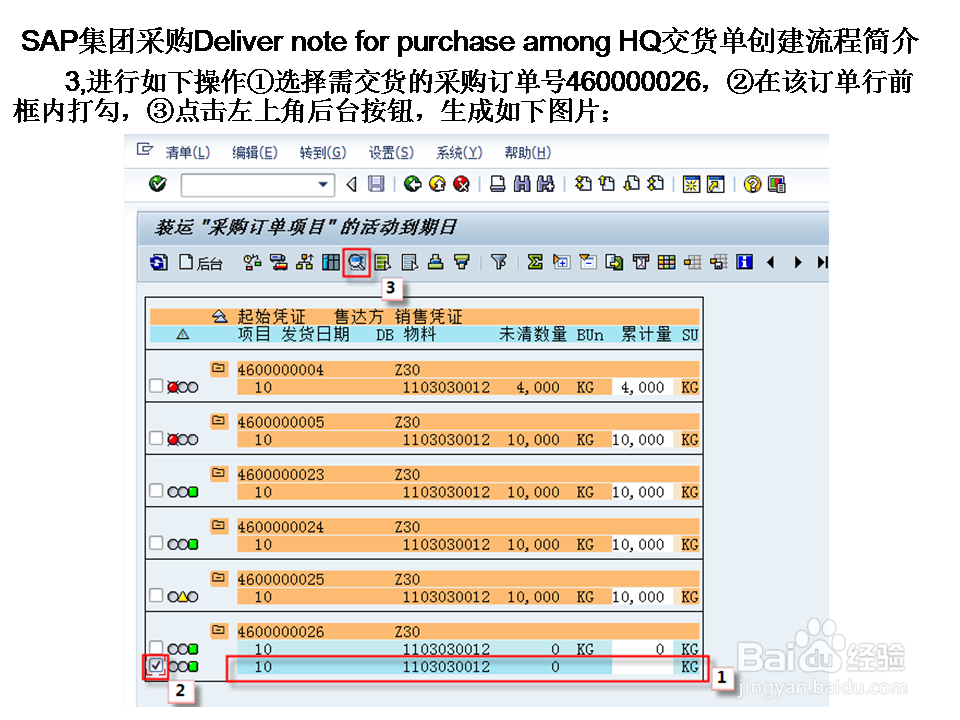Click the Sort ascending icon
The image size is (960, 720).
pyautogui.click(x=435, y=263)
